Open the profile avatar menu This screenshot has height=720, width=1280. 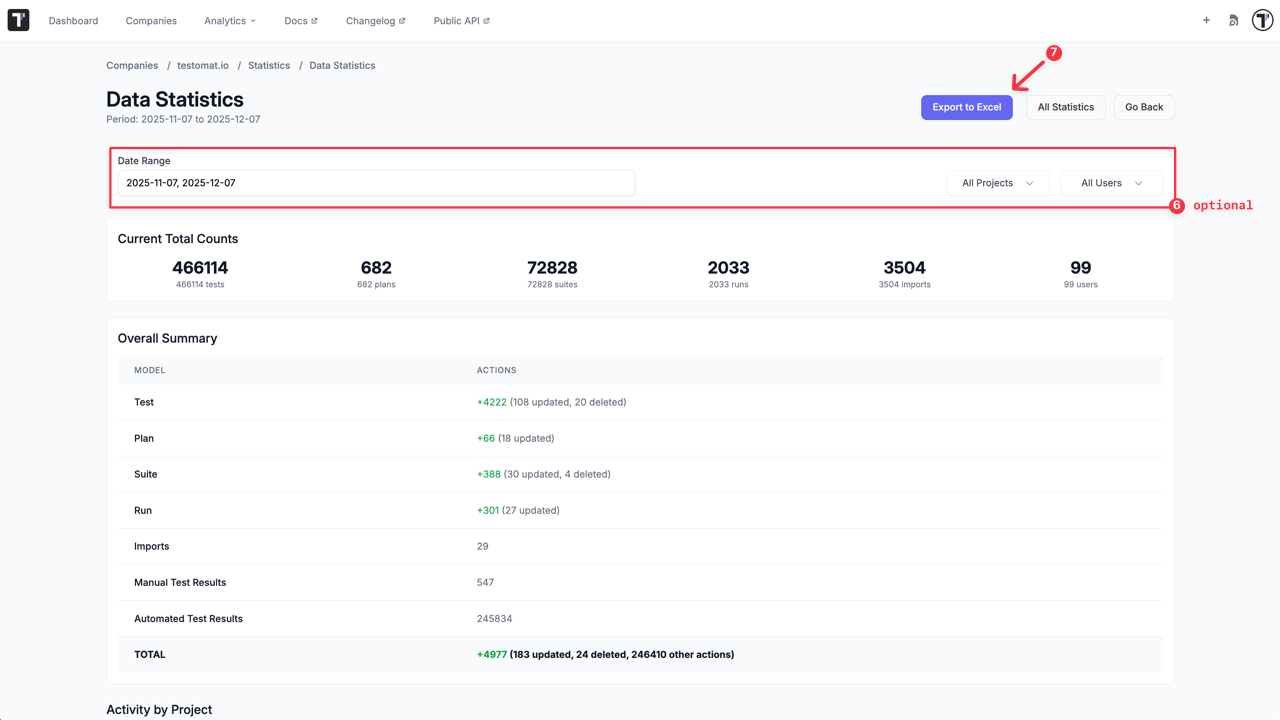pyautogui.click(x=1262, y=20)
